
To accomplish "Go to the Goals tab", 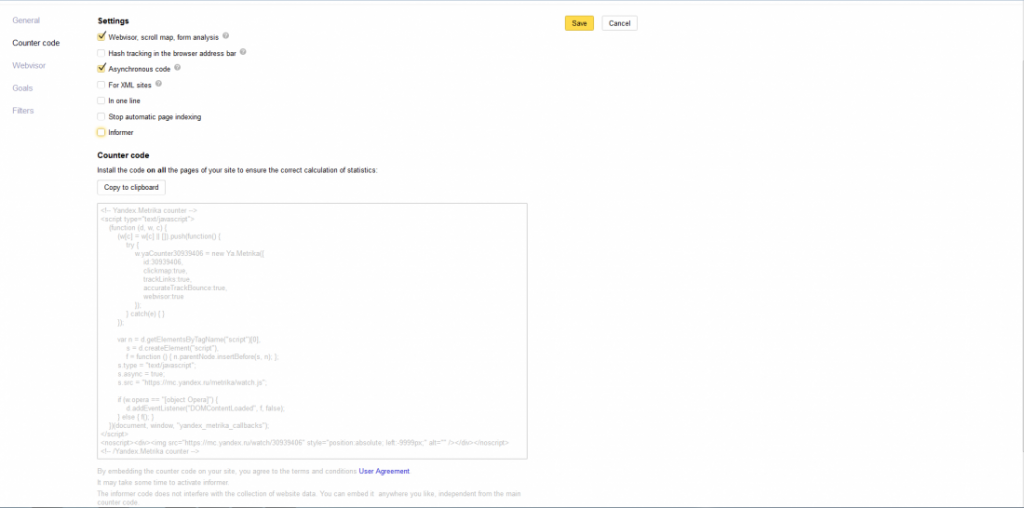I will click(x=22, y=88).
